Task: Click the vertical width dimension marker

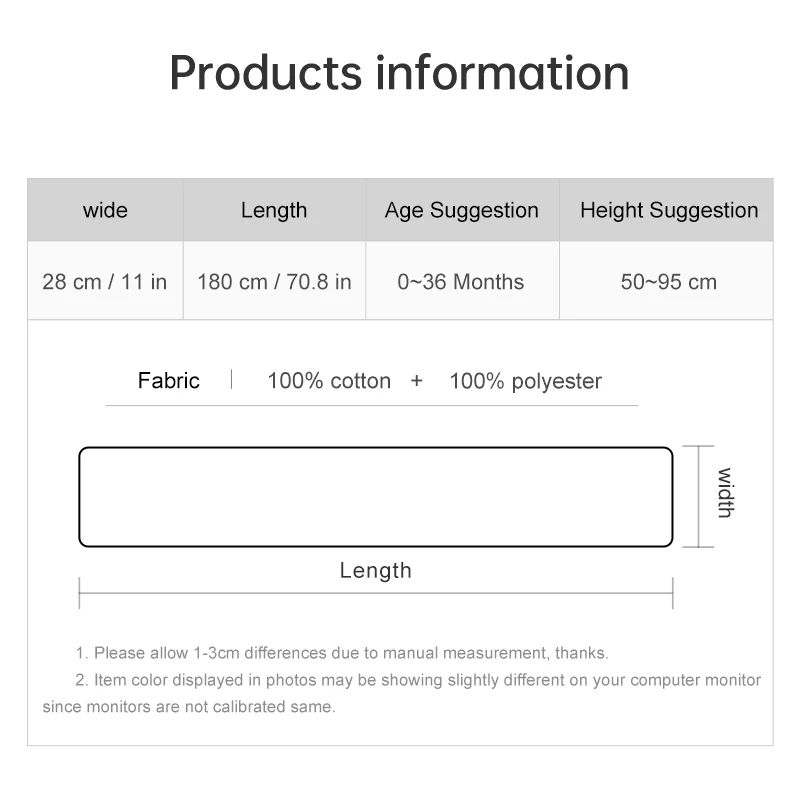Action: point(698,496)
